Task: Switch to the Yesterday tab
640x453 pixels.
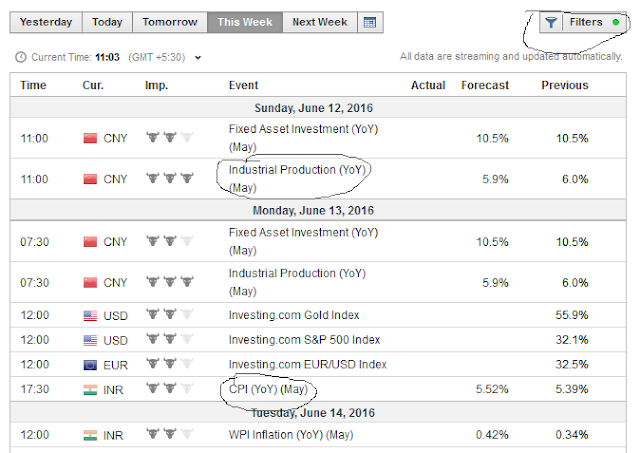Action: 44,22
